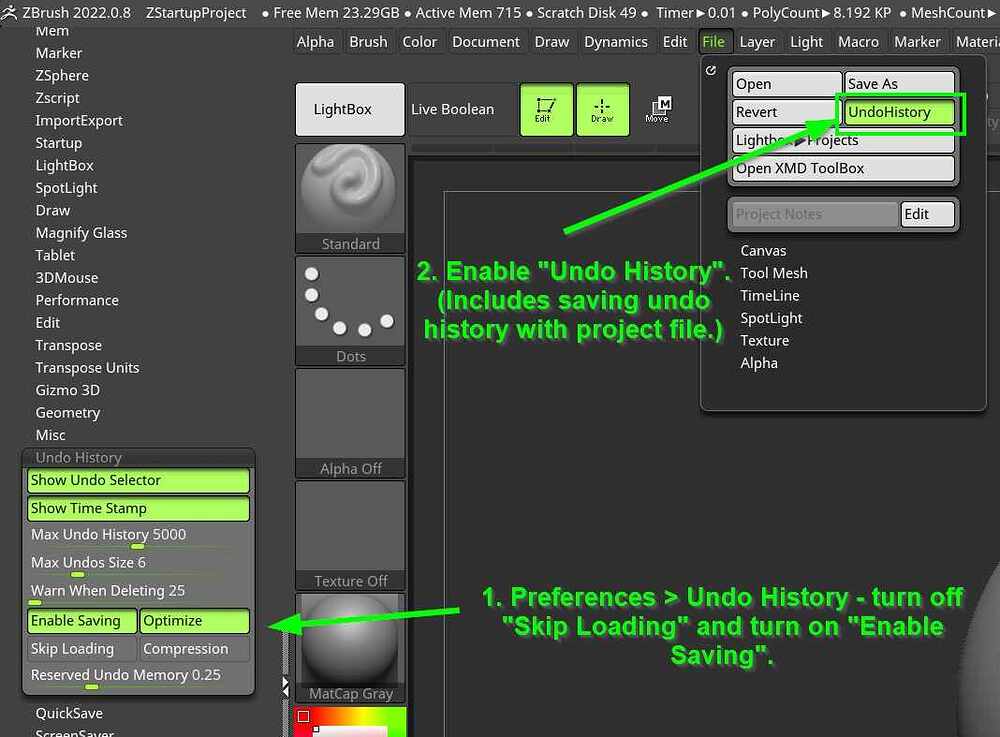
Task: Adjust Warn When Deleting slider
Action: pos(138,593)
